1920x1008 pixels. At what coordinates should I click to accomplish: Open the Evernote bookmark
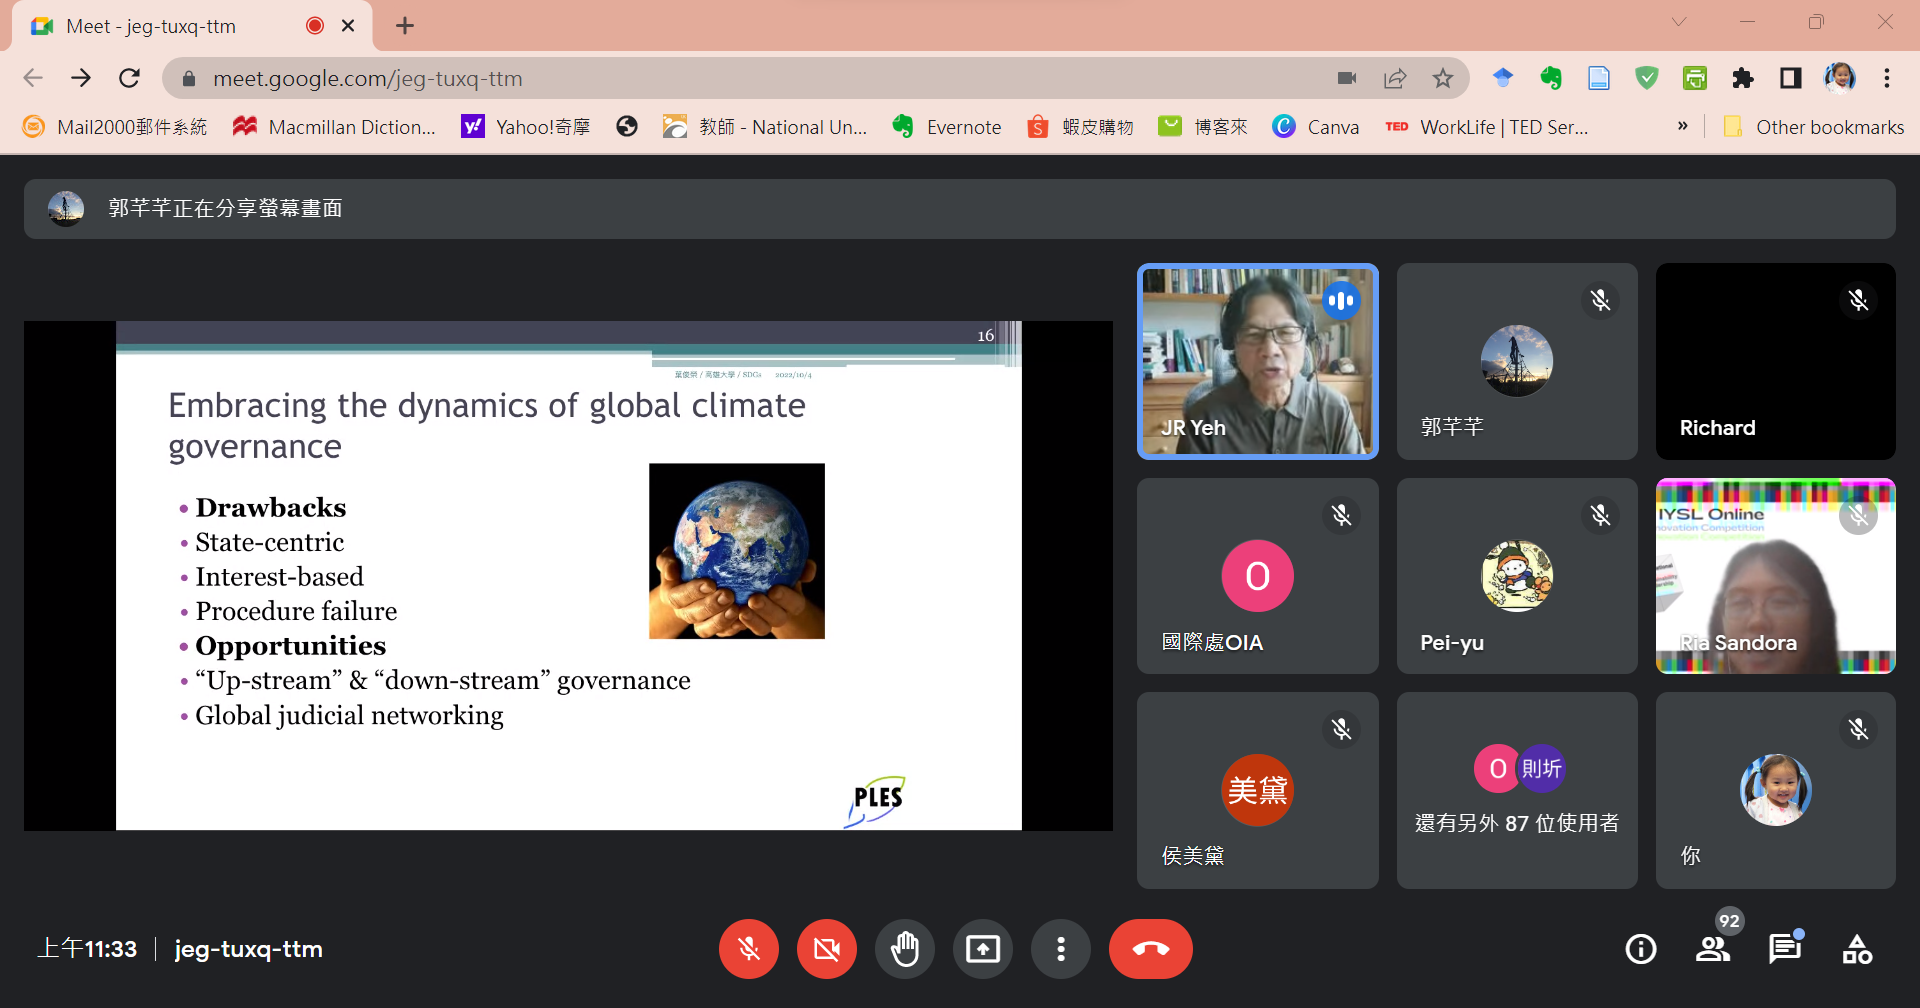click(x=946, y=127)
